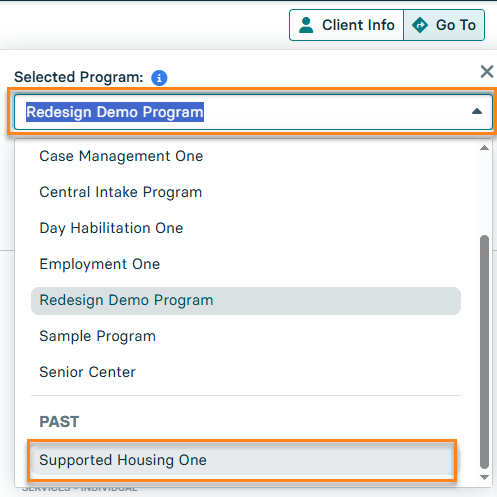
Task: Click inside the Redesign Demo Program field
Action: 253,112
